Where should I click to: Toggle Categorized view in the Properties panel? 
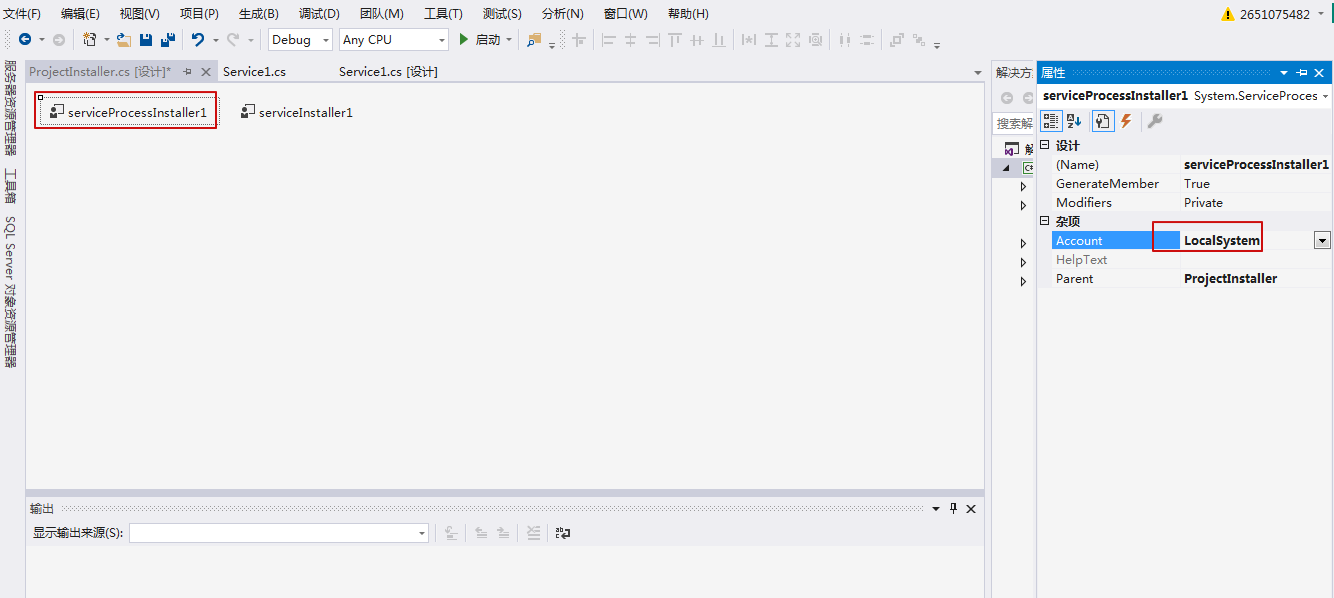(x=1051, y=121)
